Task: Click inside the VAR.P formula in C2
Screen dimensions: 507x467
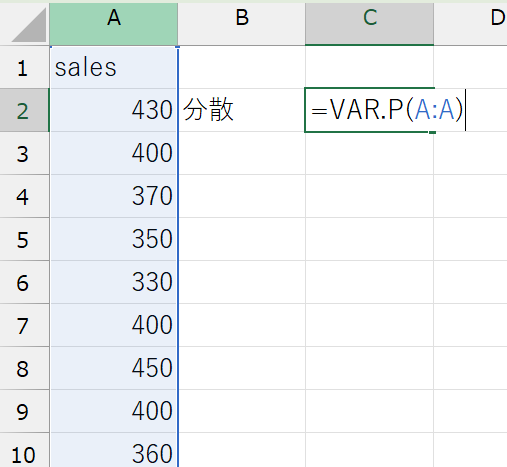Action: (387, 110)
